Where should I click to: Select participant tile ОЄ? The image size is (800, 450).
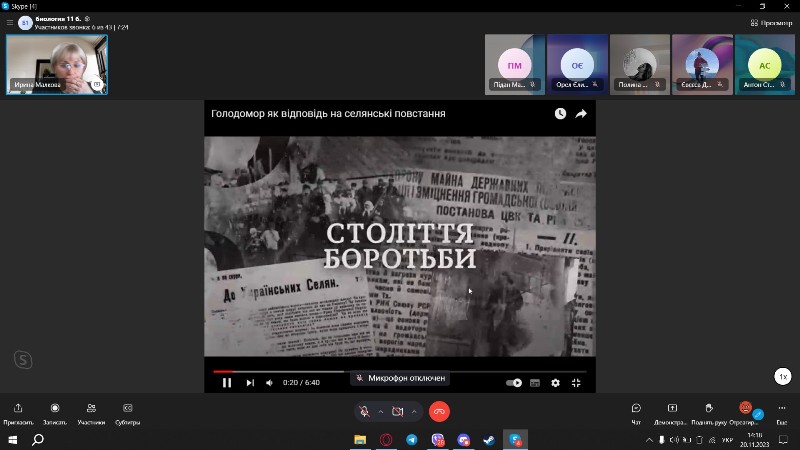click(577, 64)
